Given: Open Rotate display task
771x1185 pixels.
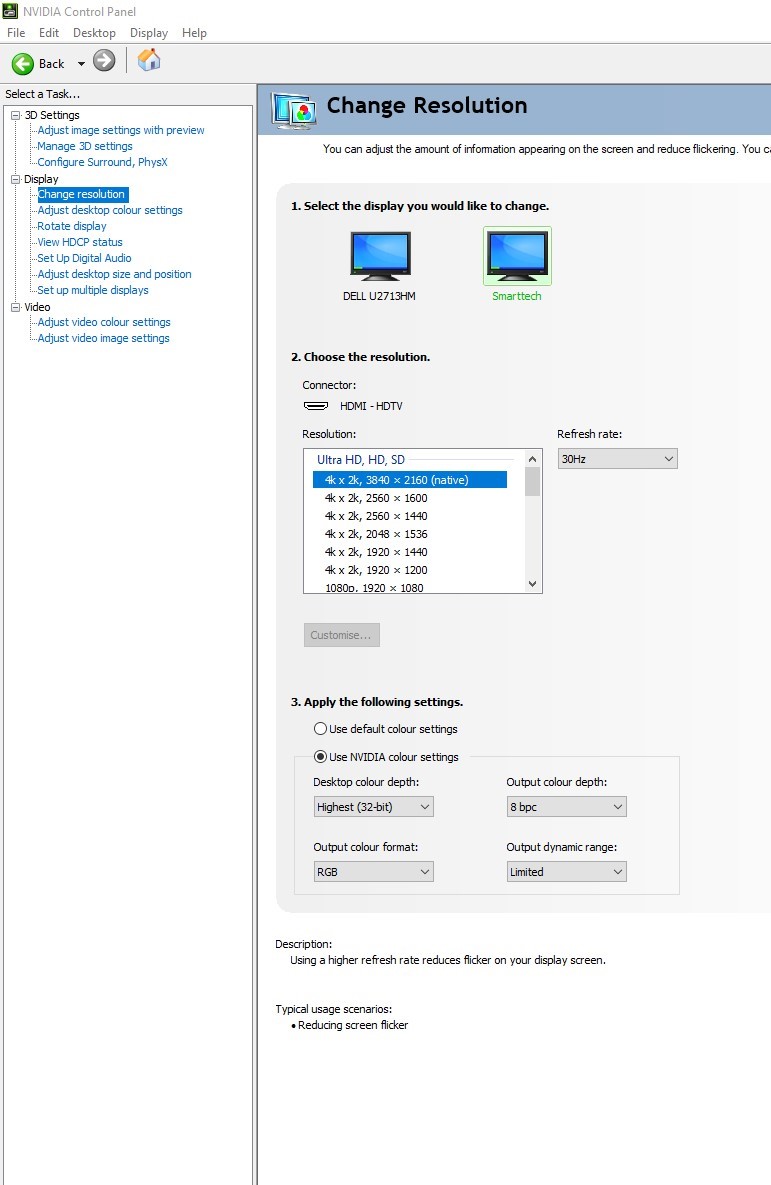Looking at the screenshot, I should 72,226.
